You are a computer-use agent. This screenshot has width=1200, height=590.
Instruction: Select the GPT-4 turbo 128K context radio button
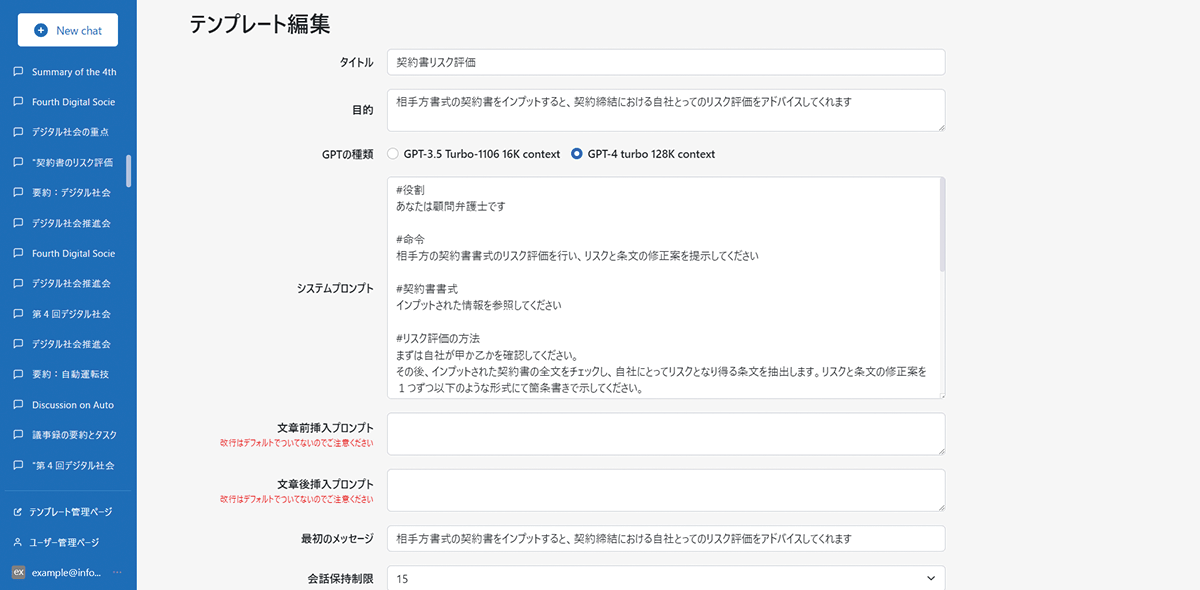pyautogui.click(x=575, y=154)
